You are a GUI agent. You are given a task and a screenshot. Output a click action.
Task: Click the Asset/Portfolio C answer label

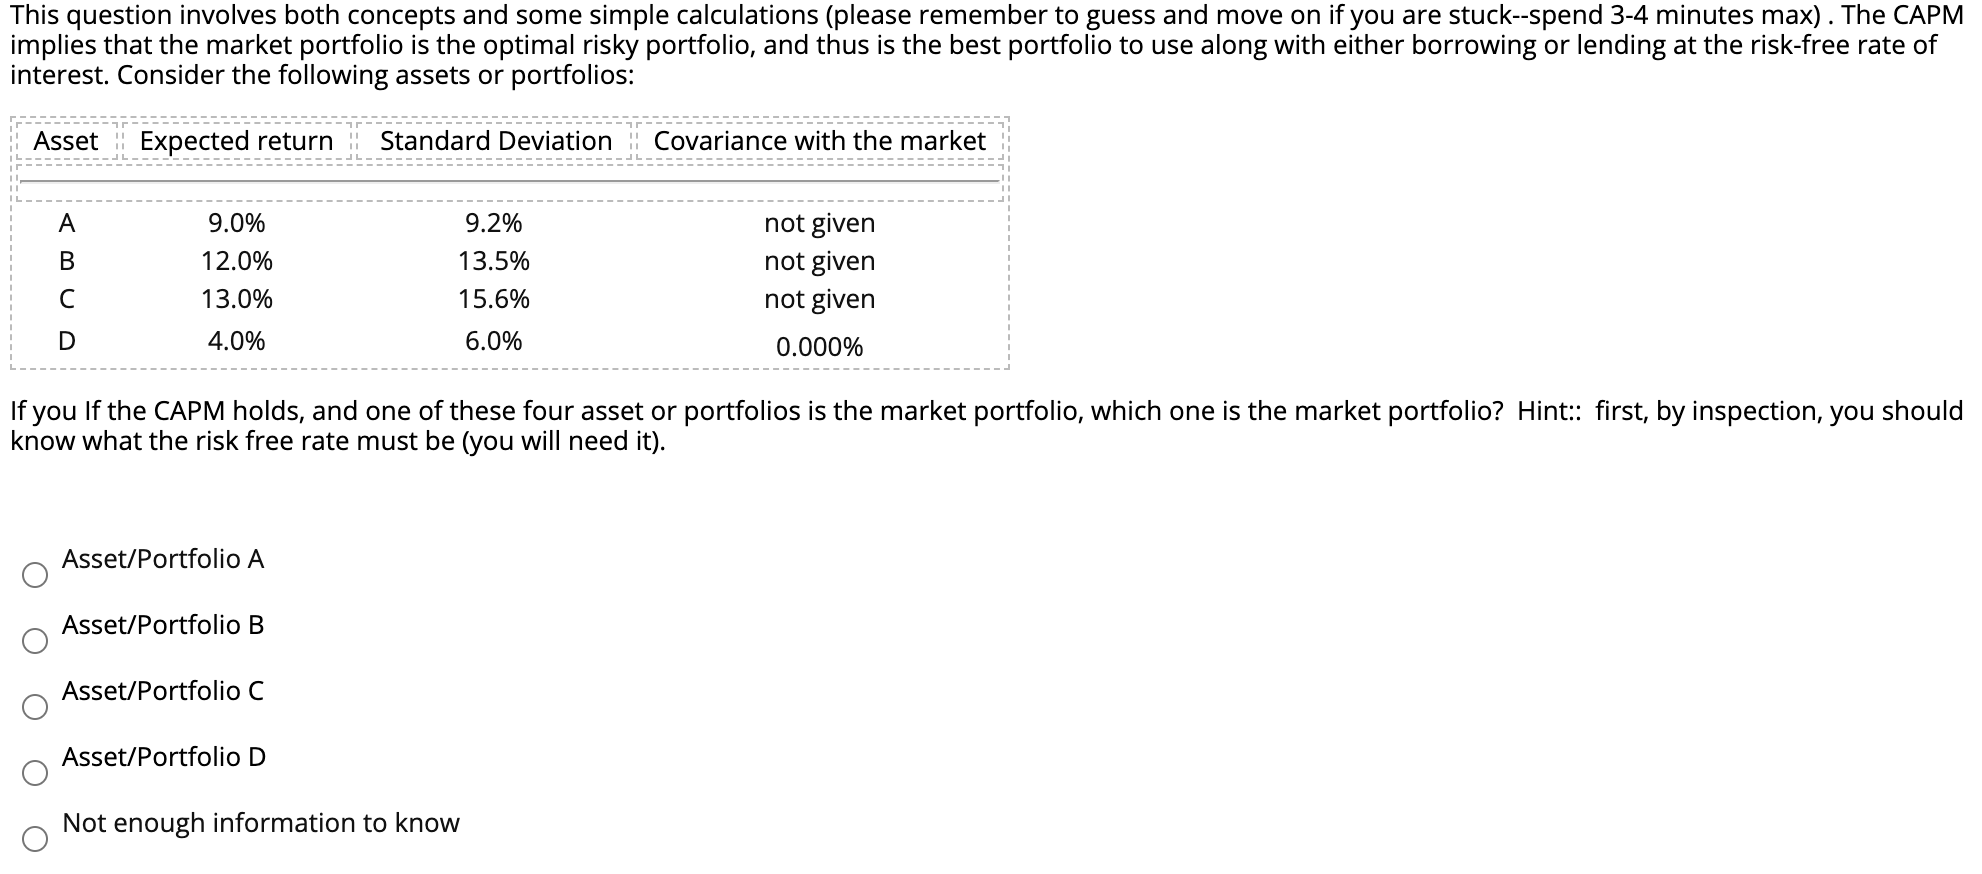163,690
